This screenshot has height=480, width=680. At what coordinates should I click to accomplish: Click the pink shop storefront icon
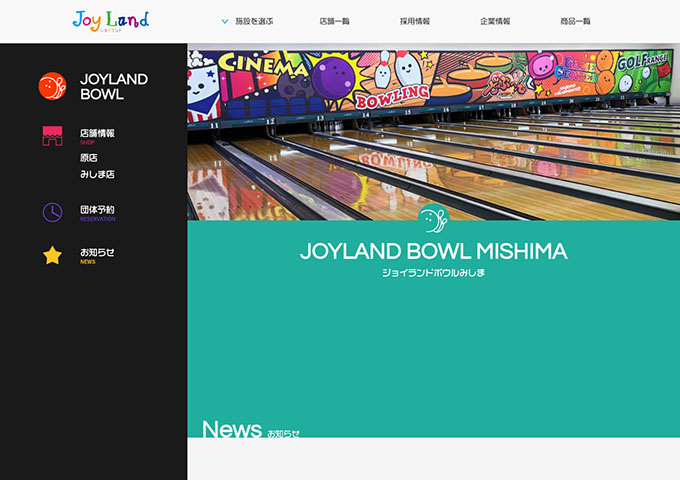pos(52,136)
